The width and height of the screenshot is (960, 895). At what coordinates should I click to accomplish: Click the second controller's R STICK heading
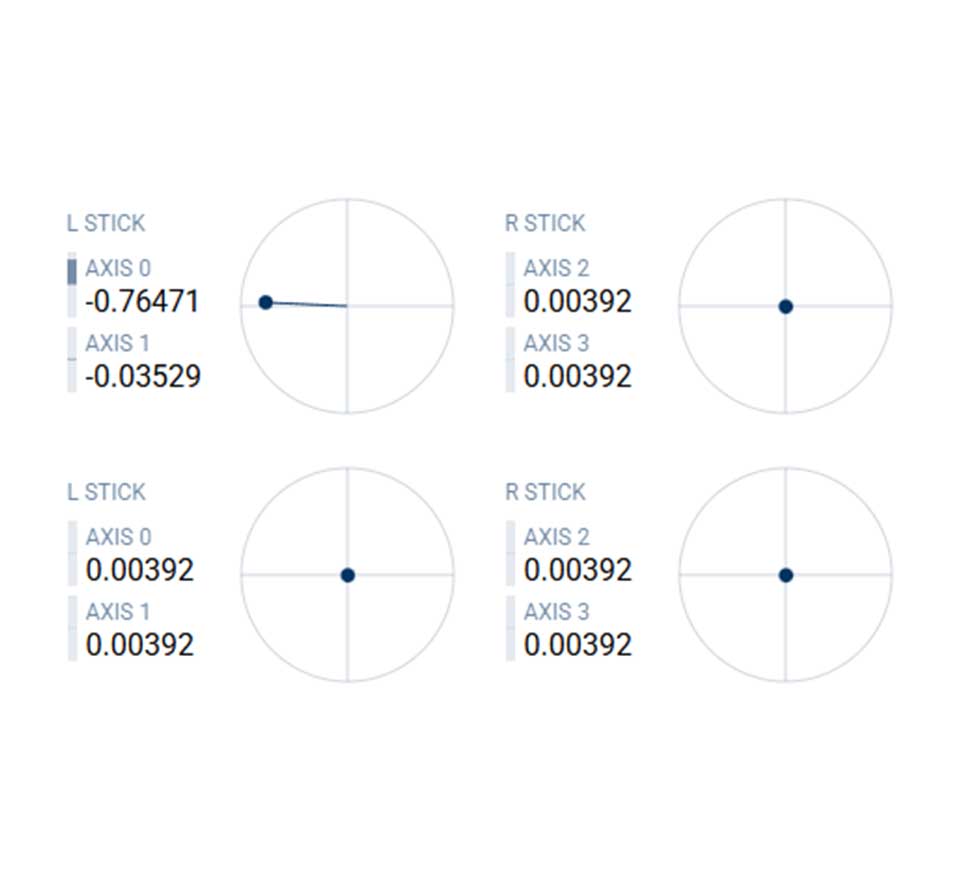(x=545, y=492)
